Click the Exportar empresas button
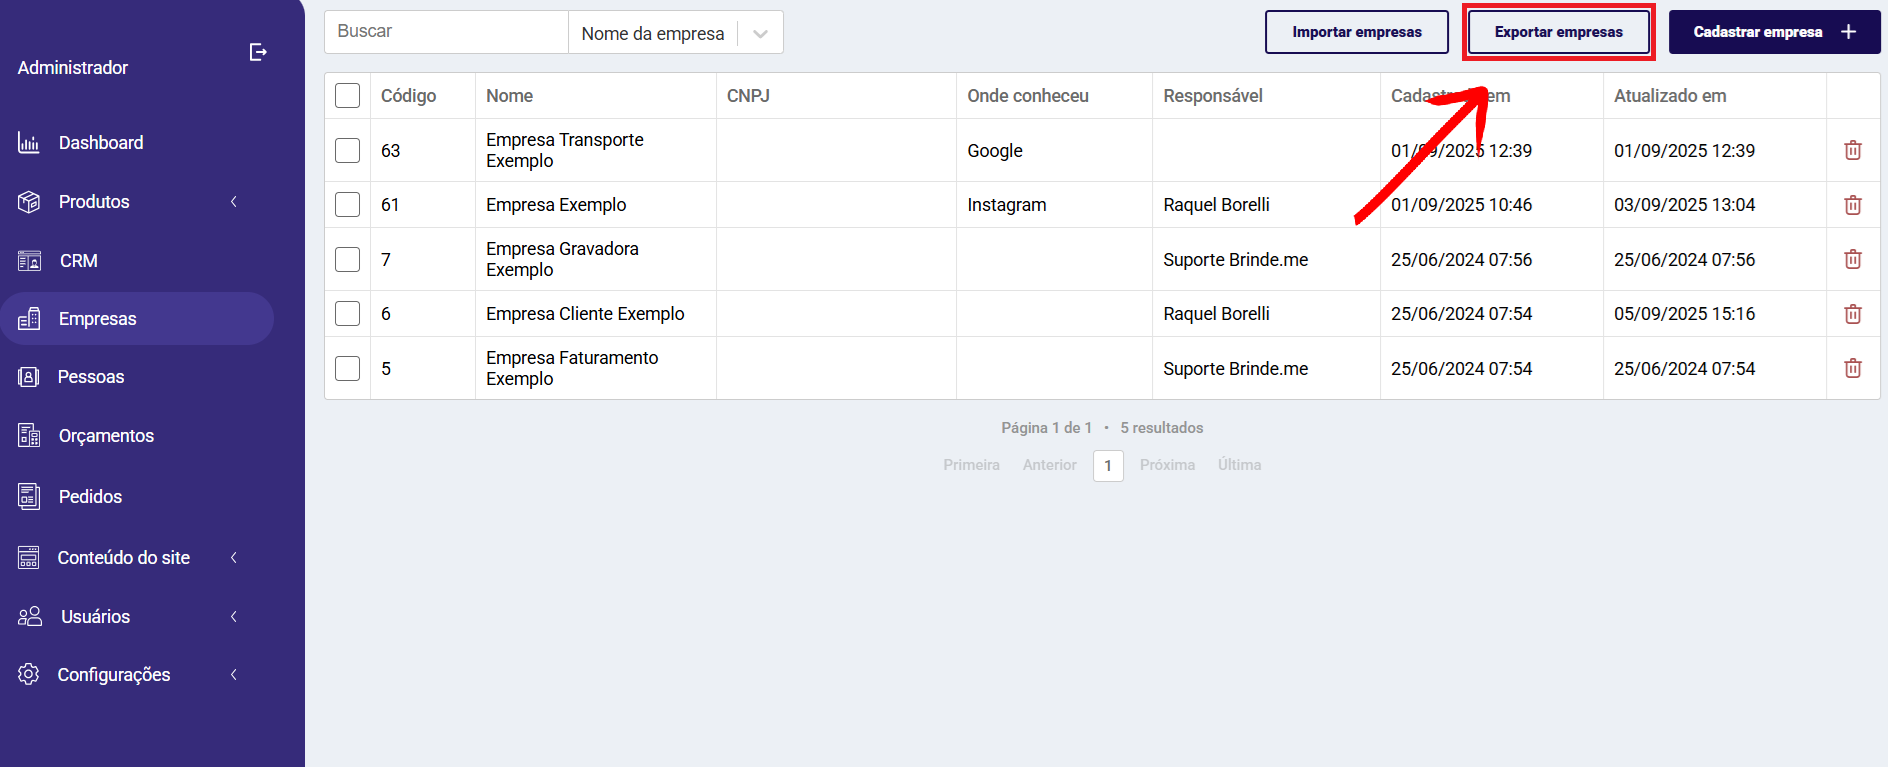 point(1558,32)
